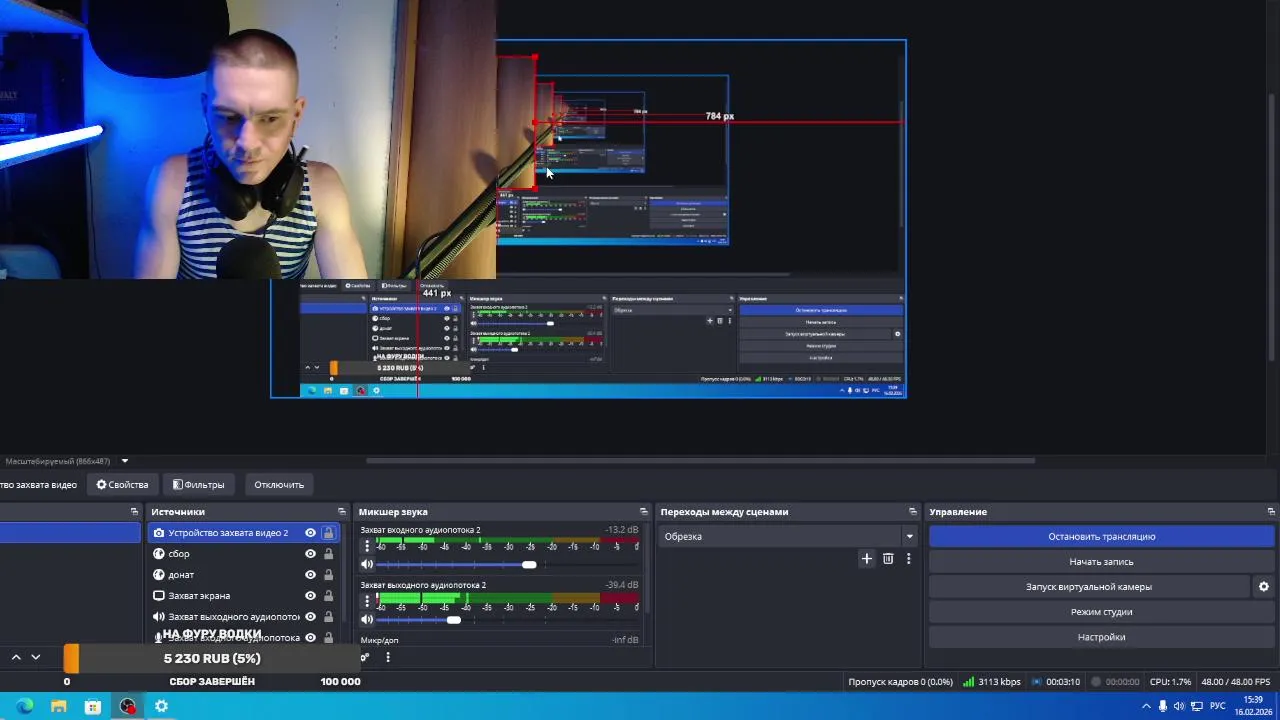This screenshot has height=720, width=1280.
Task: Hide the донат source
Action: pos(310,575)
